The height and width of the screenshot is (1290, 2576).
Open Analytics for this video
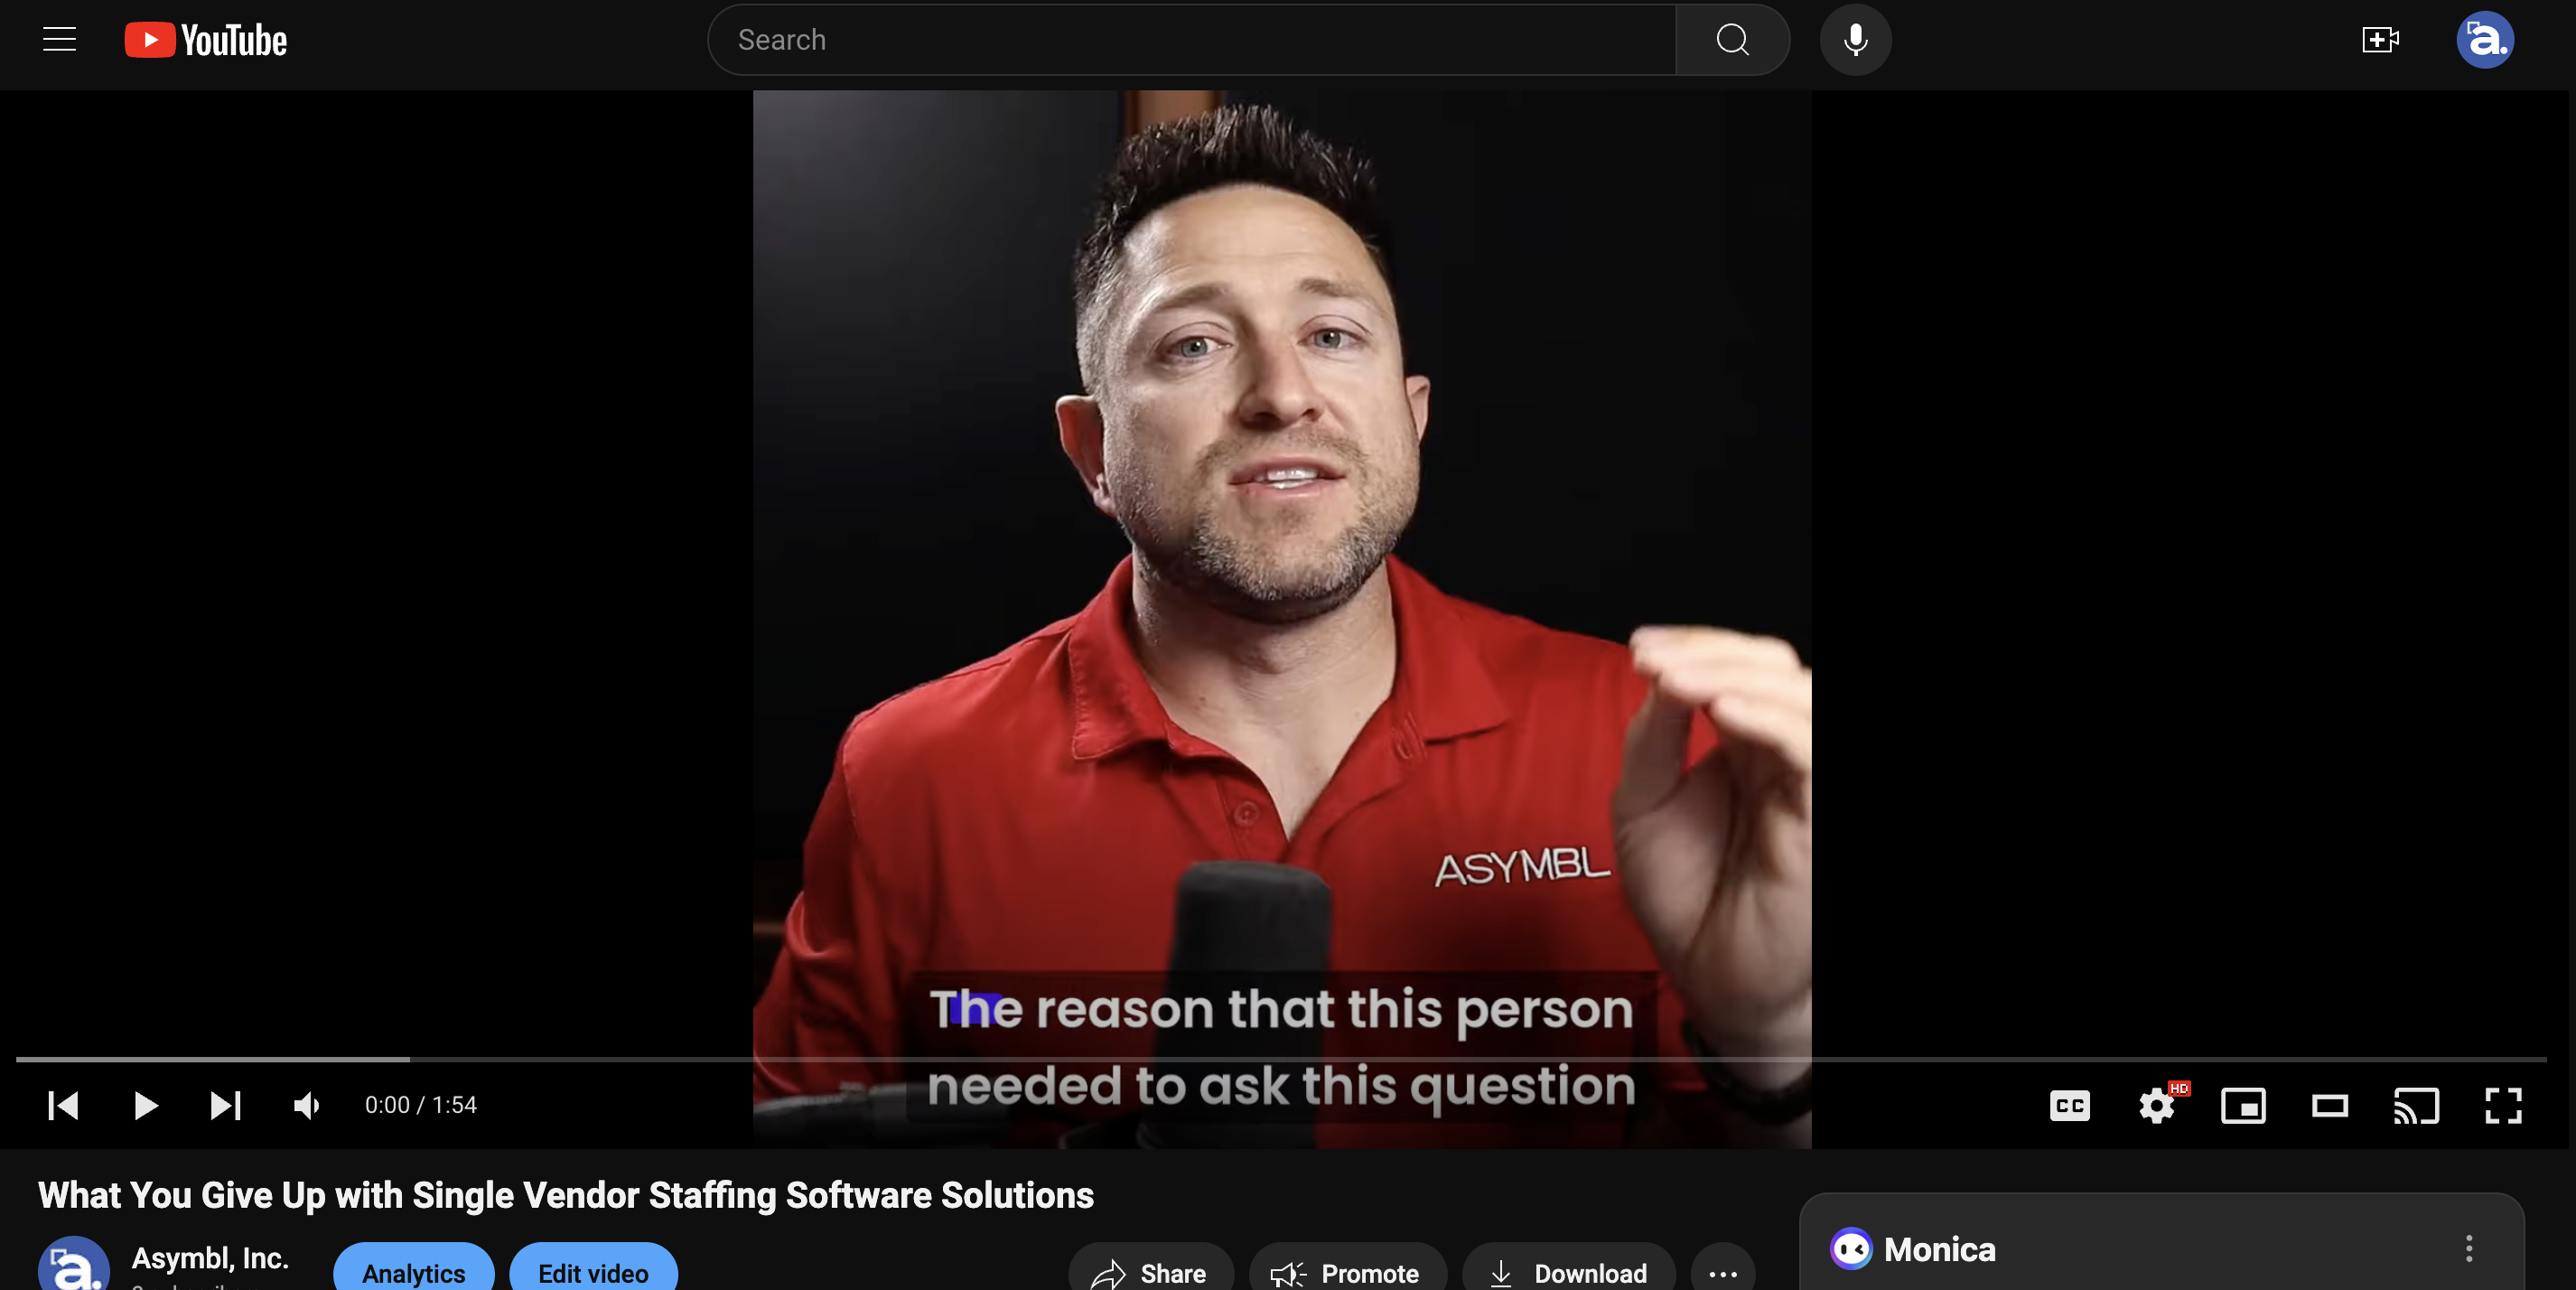411,1272
